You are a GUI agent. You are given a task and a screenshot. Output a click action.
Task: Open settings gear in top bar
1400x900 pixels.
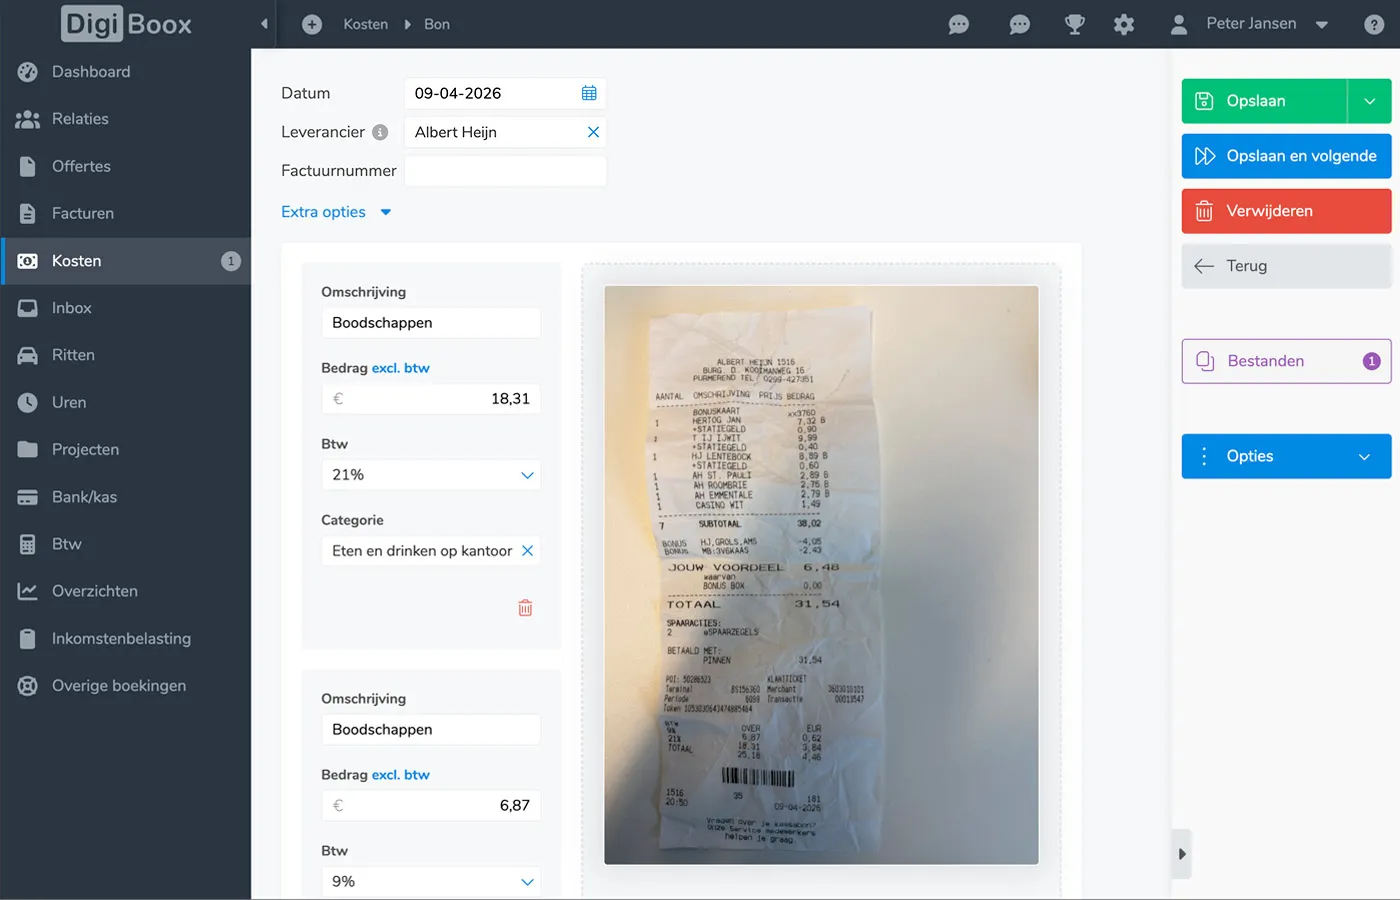pos(1124,24)
